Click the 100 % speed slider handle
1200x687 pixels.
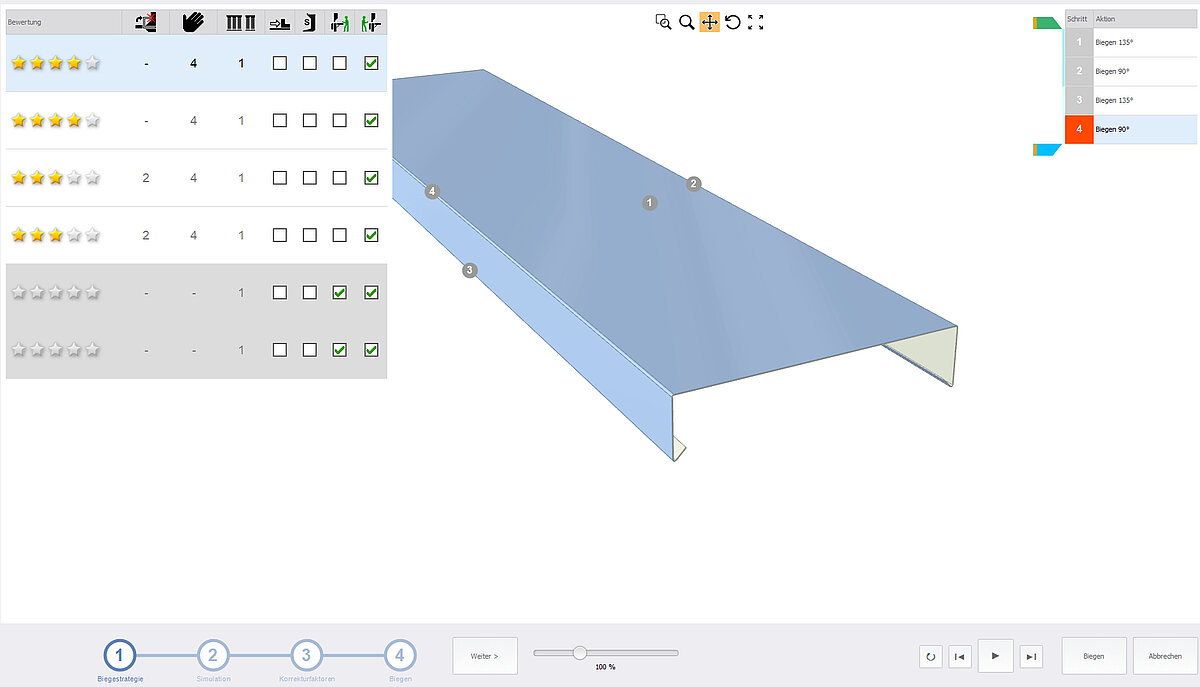coord(579,652)
